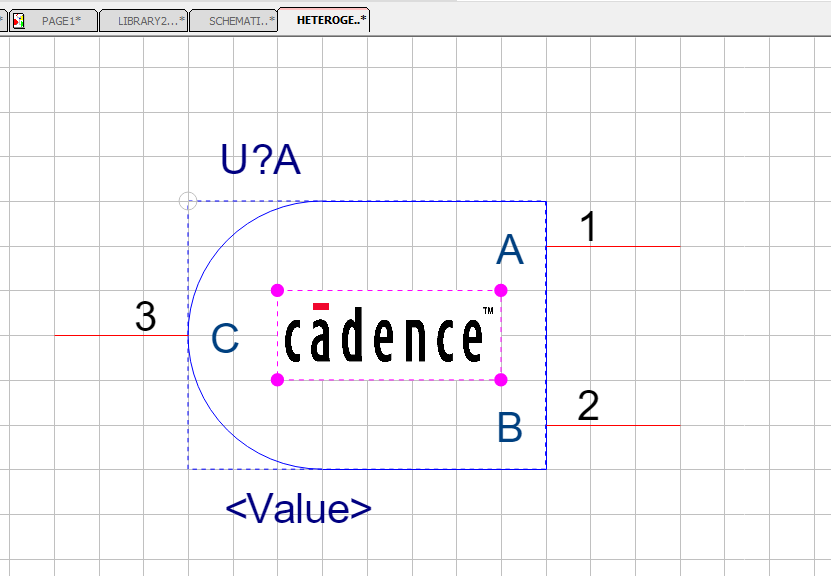Select the HETEROGE.. tab
831x576 pixels.
tap(324, 20)
